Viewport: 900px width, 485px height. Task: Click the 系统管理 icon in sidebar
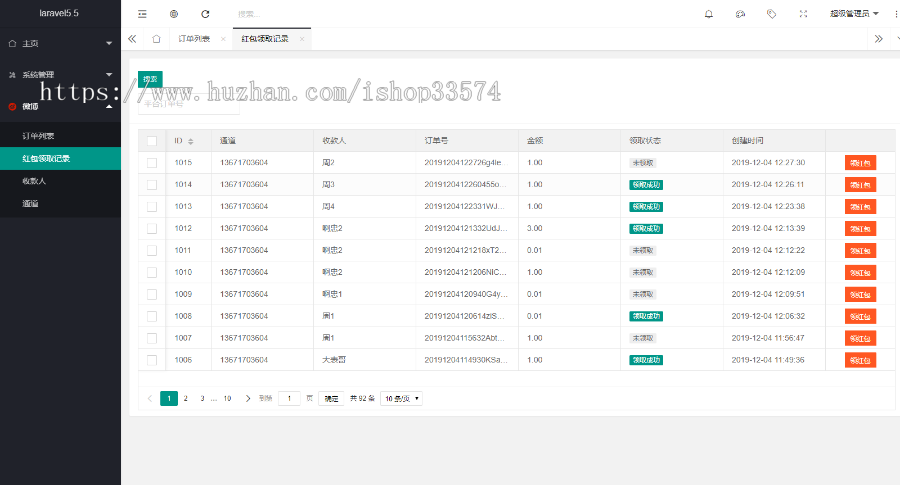[12, 75]
